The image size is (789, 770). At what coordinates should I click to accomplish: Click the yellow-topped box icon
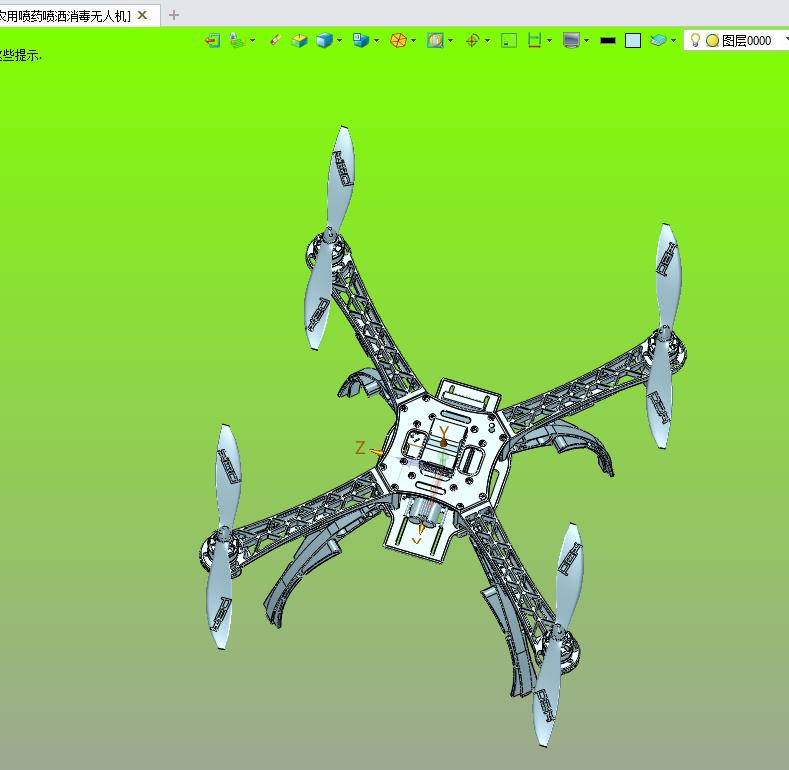[299, 40]
